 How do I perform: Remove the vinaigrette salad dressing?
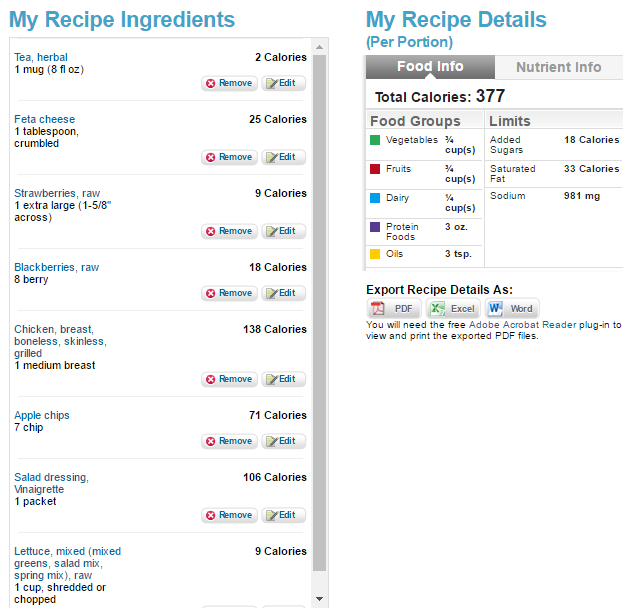click(229, 515)
